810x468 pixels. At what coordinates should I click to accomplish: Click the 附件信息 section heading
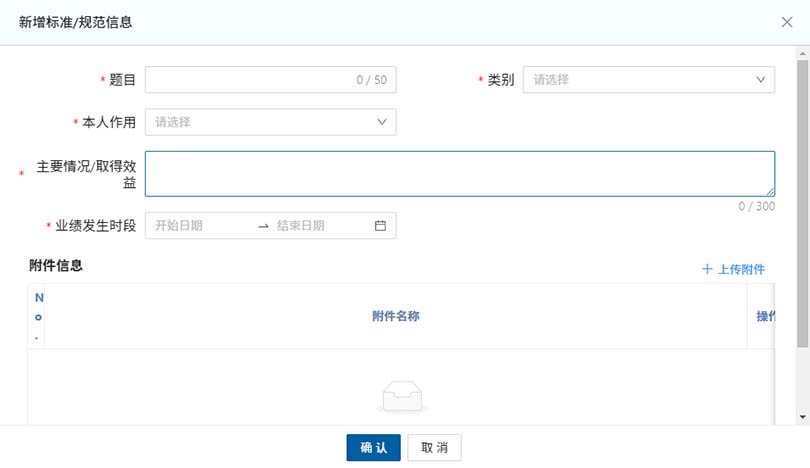56,265
